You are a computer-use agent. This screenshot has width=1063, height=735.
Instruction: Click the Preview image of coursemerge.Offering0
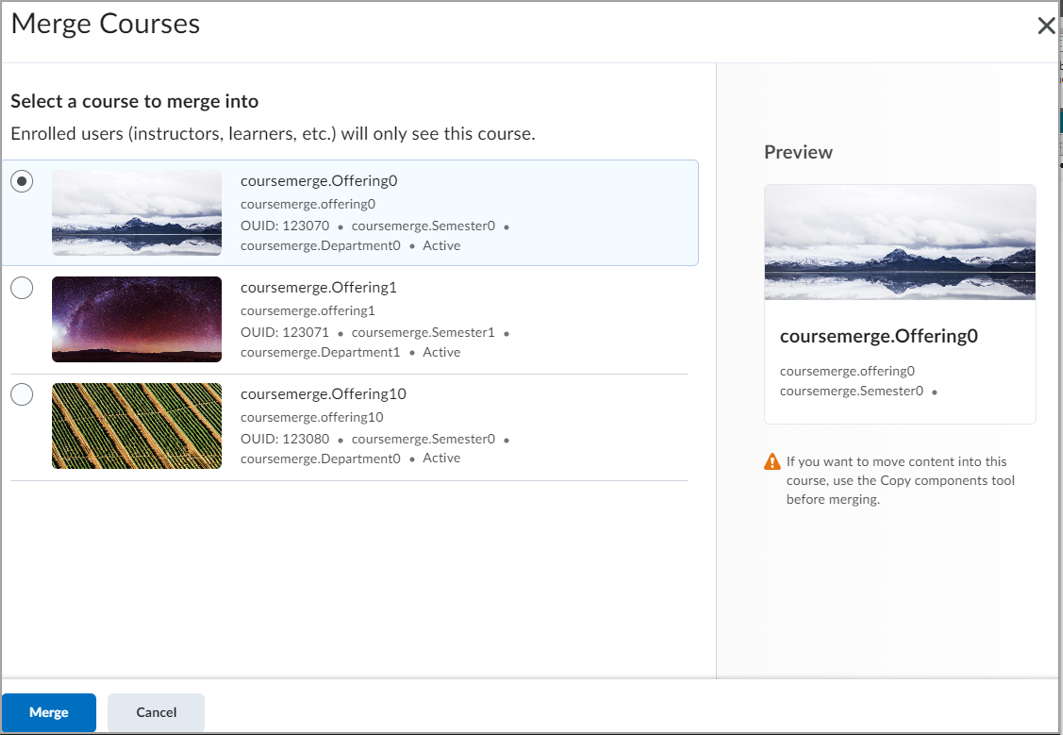tap(899, 242)
